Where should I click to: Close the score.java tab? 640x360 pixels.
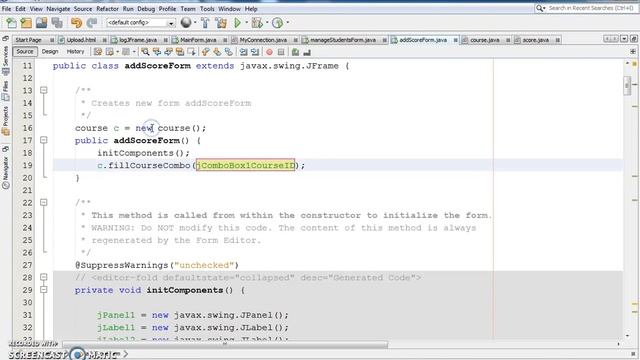pos(557,40)
